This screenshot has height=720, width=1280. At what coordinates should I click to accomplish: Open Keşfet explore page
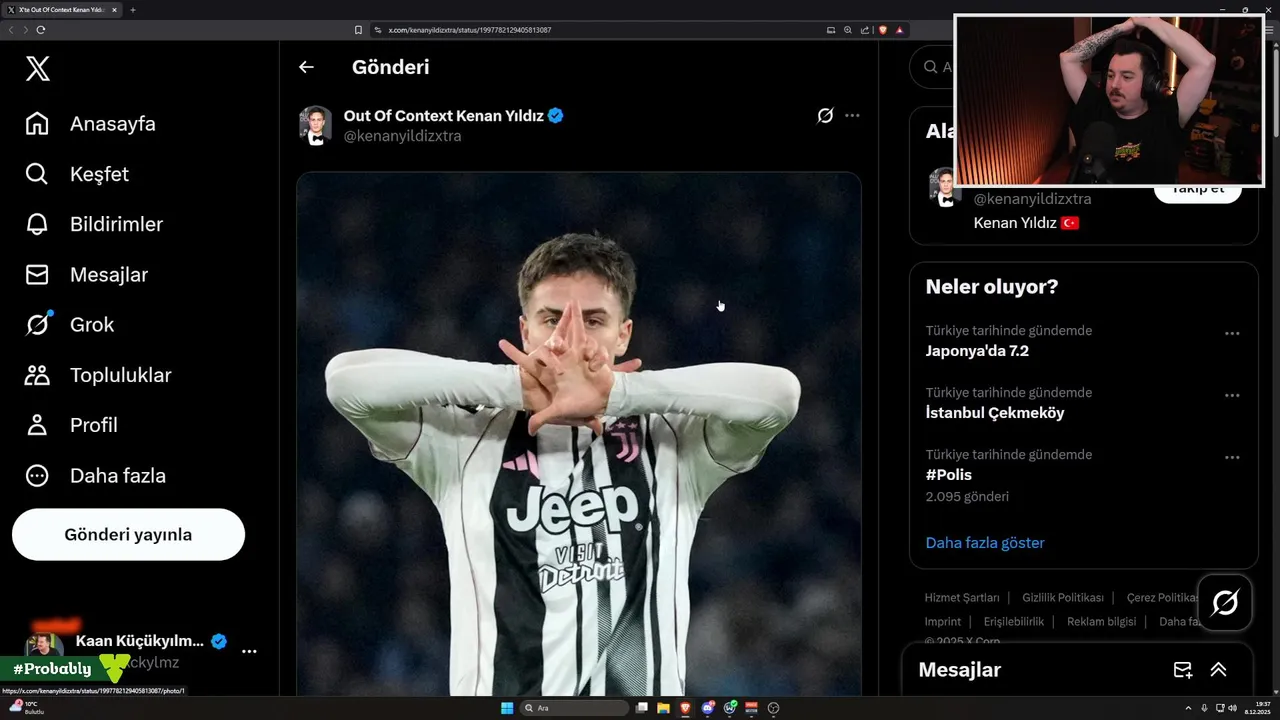(x=77, y=174)
